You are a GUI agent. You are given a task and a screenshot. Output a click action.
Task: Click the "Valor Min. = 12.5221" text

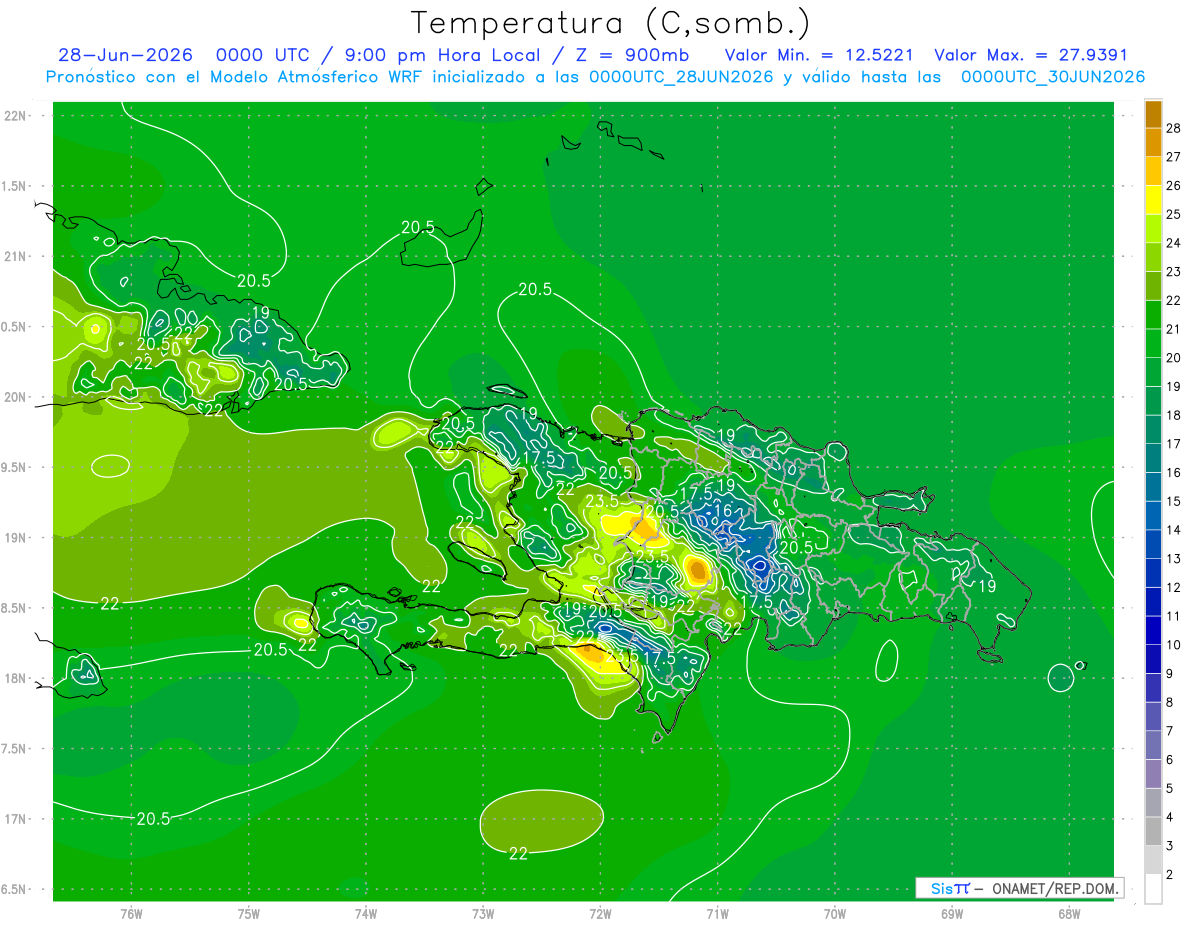[819, 55]
